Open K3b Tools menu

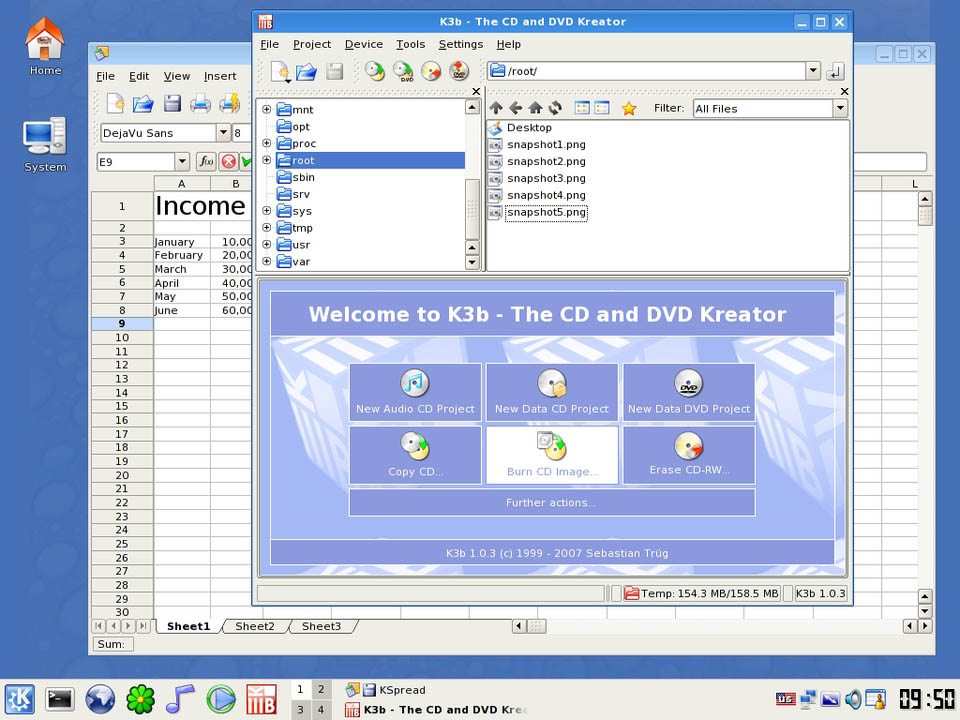click(x=410, y=44)
